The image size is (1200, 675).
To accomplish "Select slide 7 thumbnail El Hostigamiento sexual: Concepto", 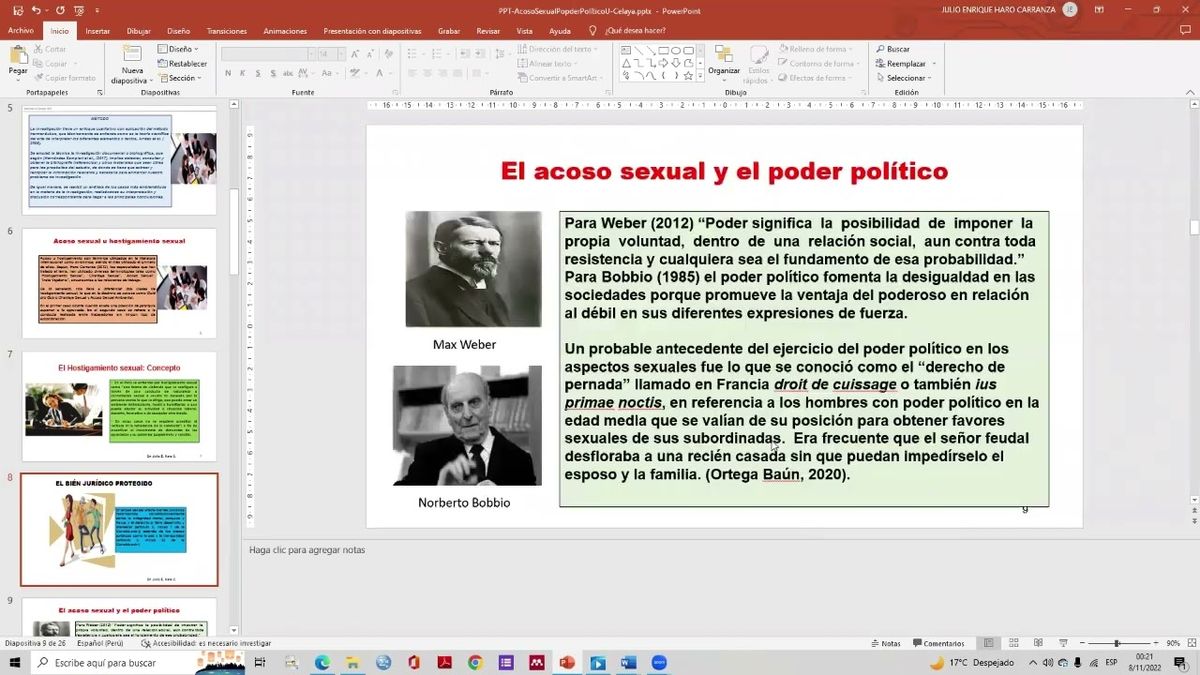I will click(119, 406).
